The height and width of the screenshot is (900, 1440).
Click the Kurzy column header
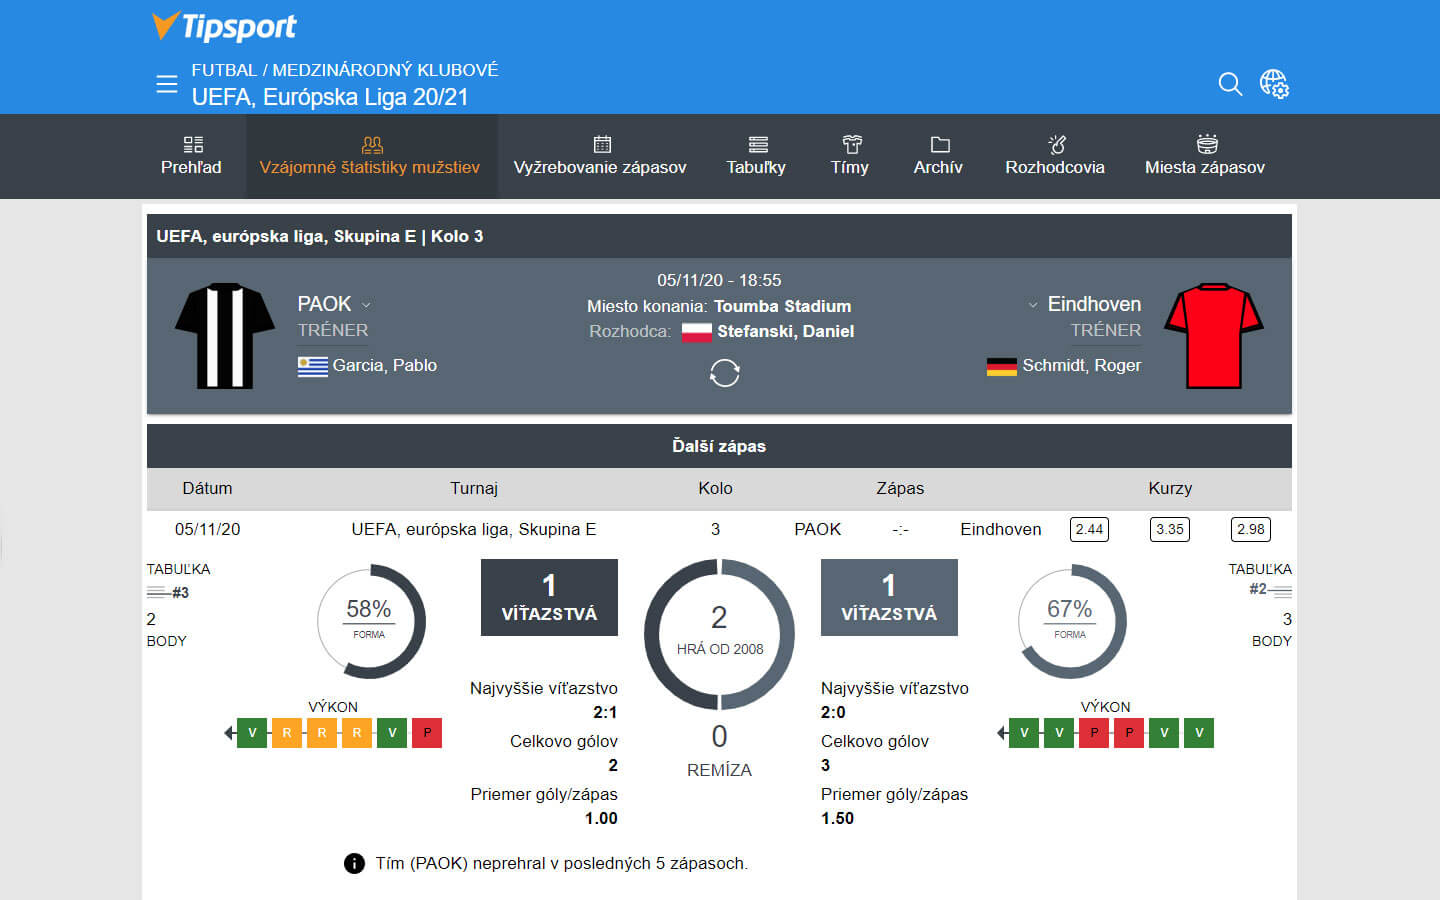coord(1170,489)
